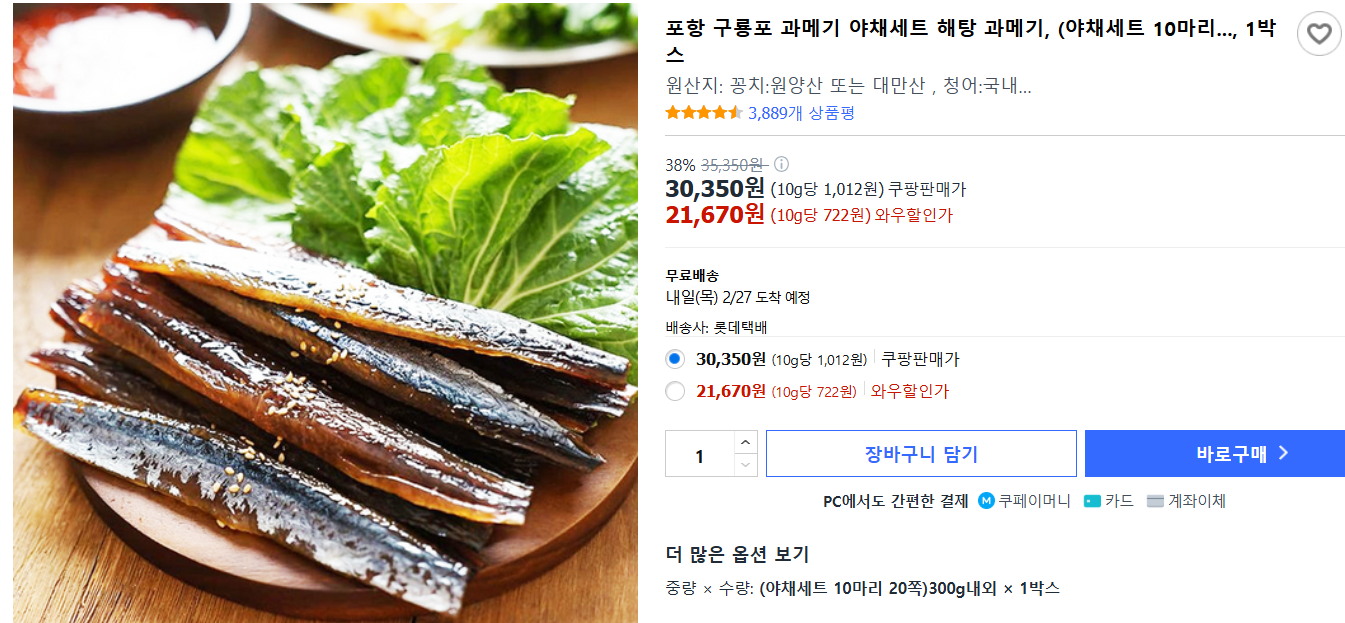Add item with 장바구니 담기 button
Screen dimensions: 1345x623
[x=921, y=454]
